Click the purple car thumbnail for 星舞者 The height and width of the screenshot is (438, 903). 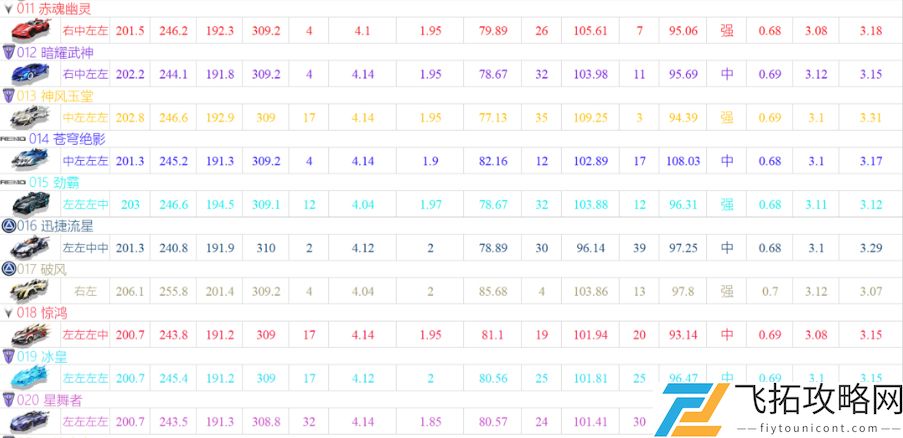(30, 422)
